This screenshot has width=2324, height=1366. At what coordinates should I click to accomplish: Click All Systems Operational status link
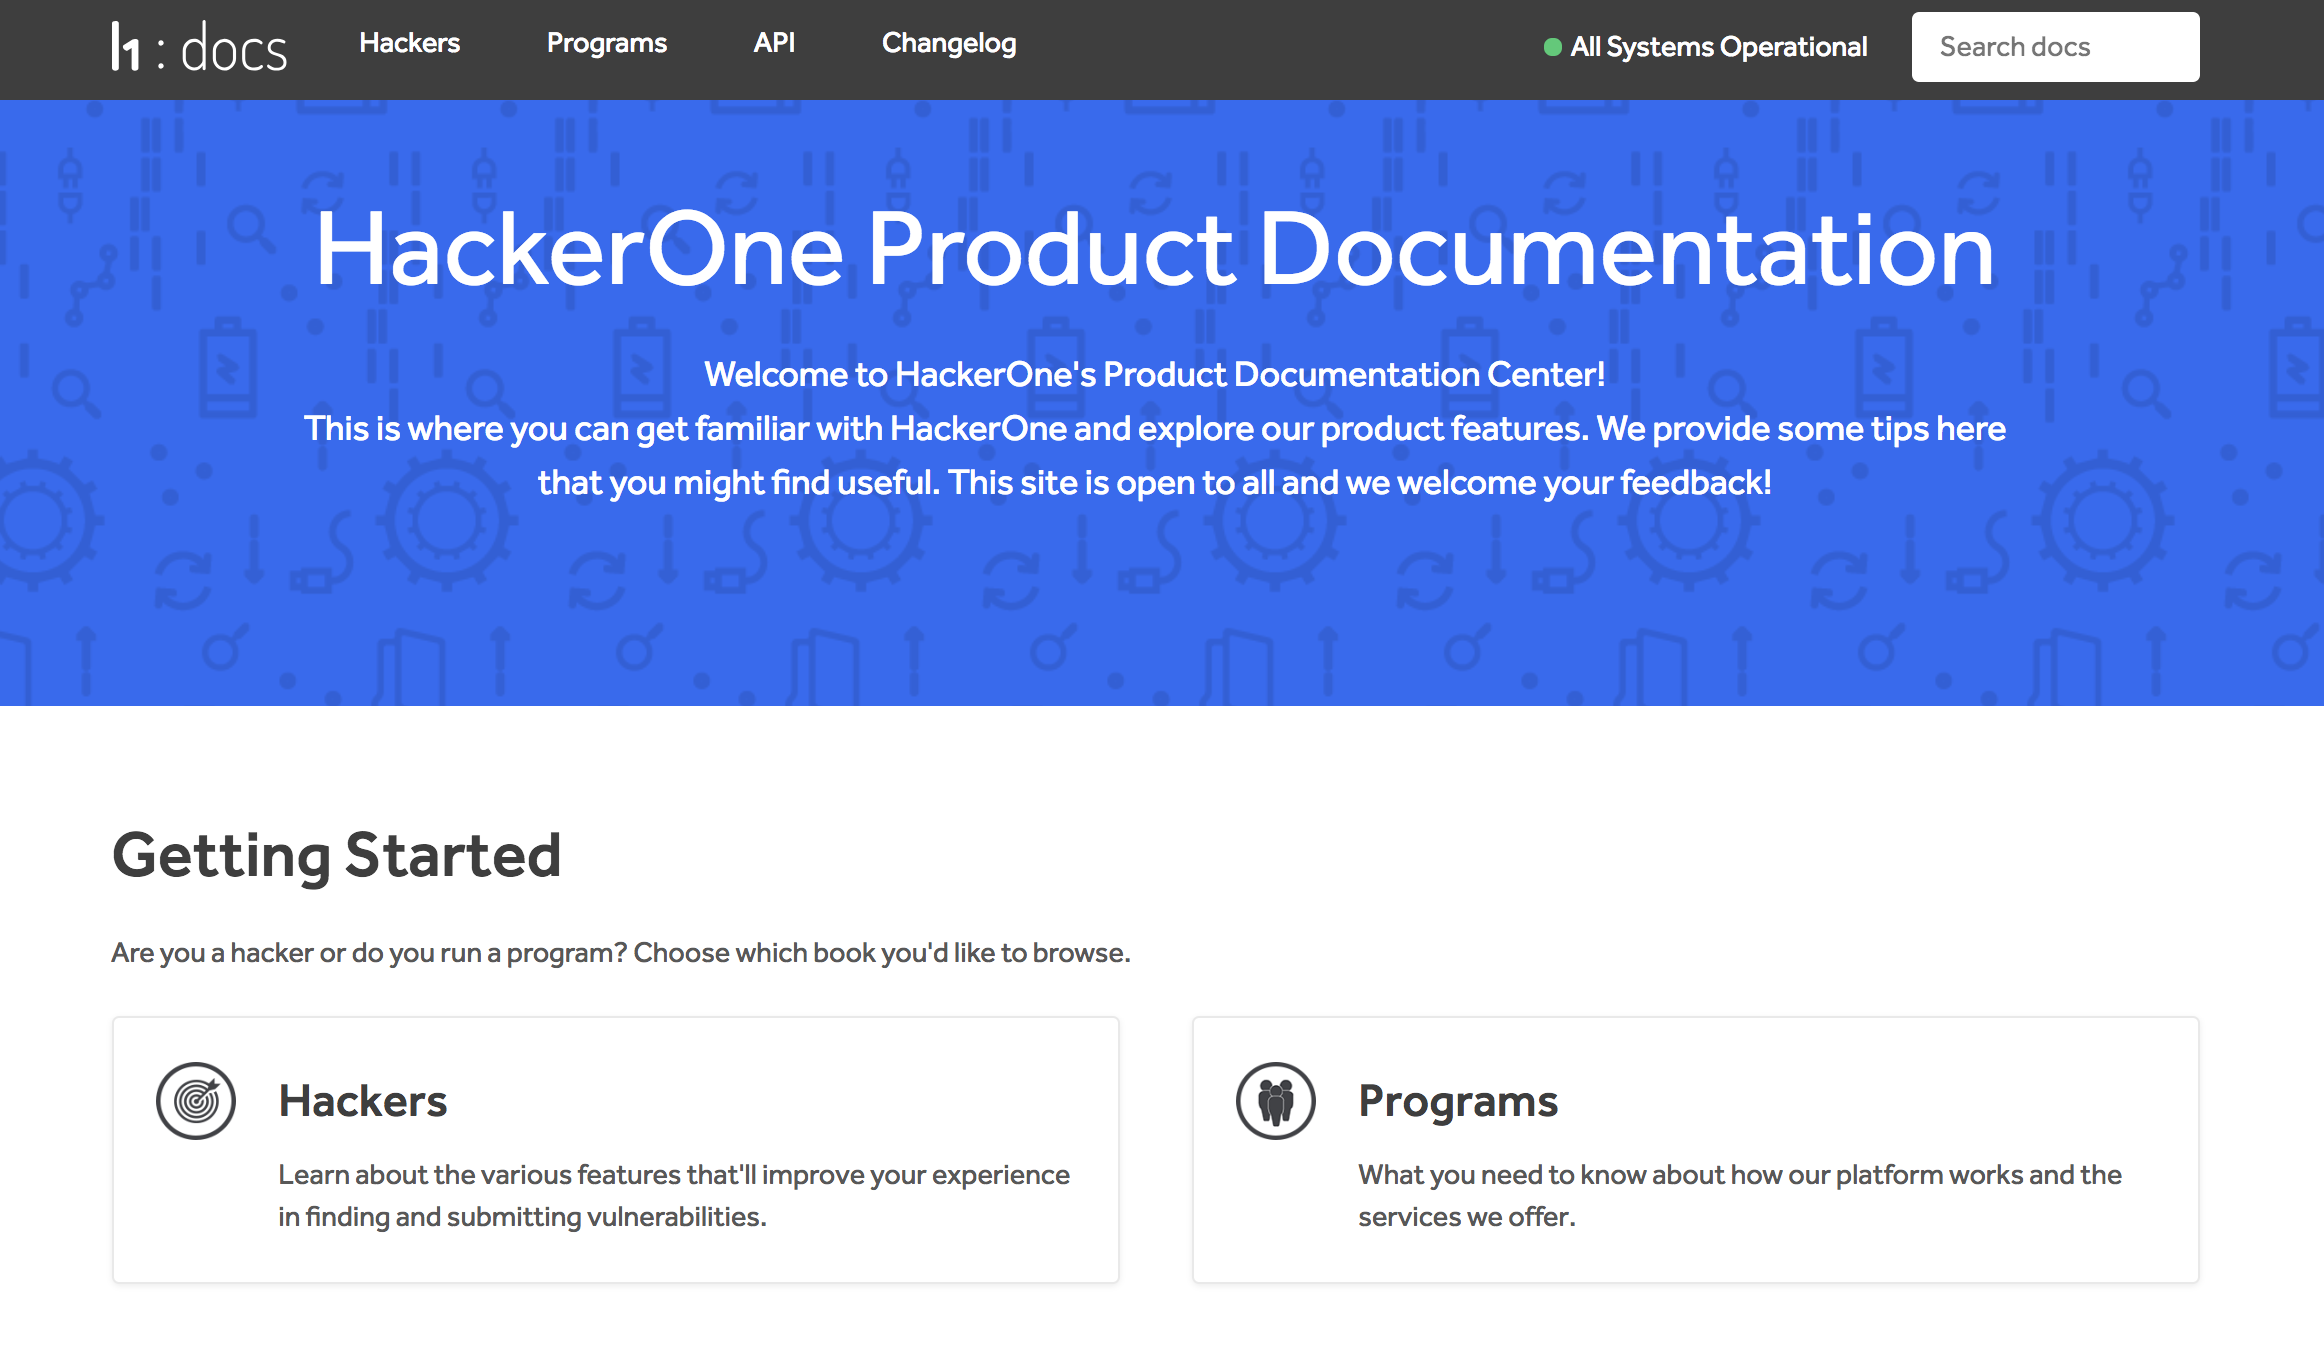(x=1718, y=47)
